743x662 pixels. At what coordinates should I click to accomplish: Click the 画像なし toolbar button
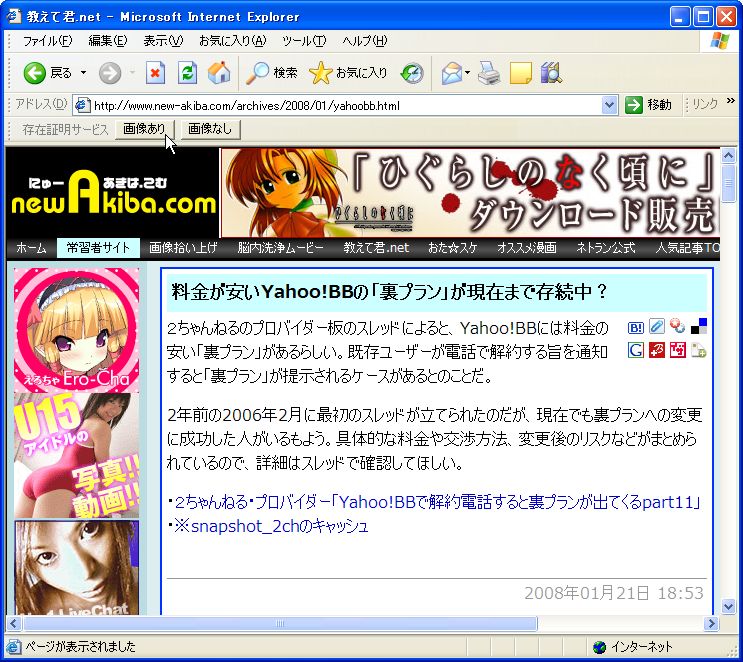(x=210, y=129)
